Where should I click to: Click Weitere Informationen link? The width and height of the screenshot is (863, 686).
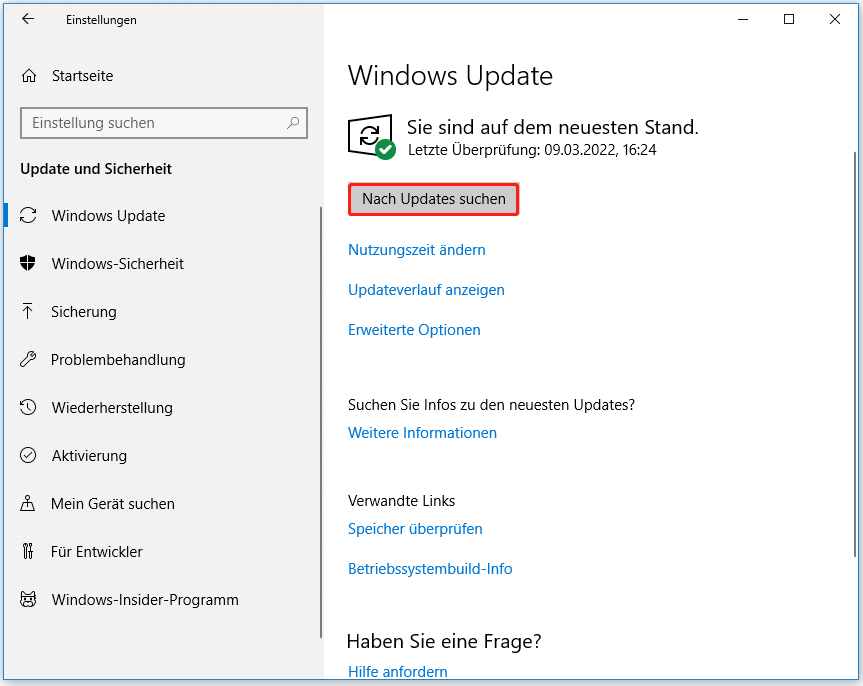[422, 432]
